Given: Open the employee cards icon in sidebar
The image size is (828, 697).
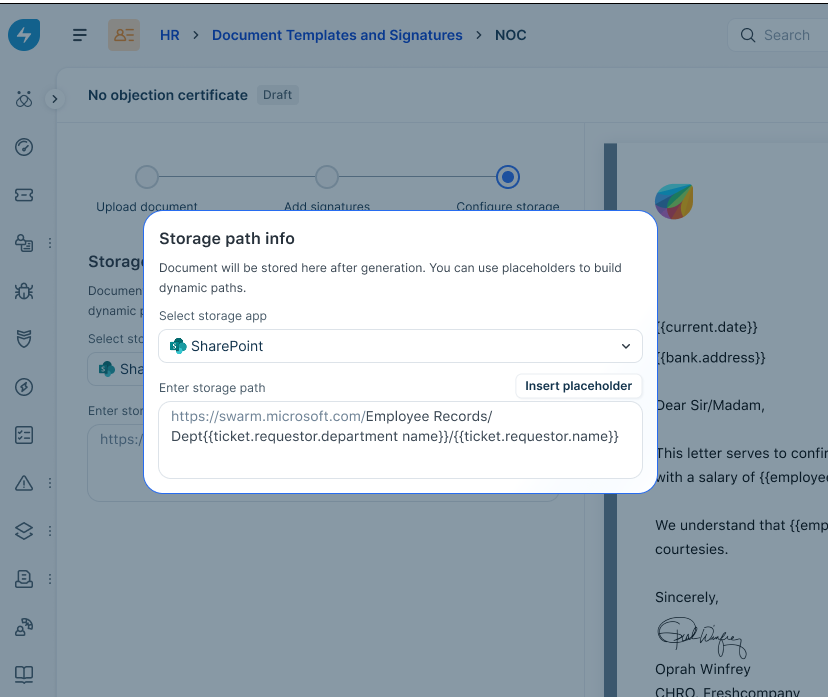Looking at the screenshot, I should 24,243.
